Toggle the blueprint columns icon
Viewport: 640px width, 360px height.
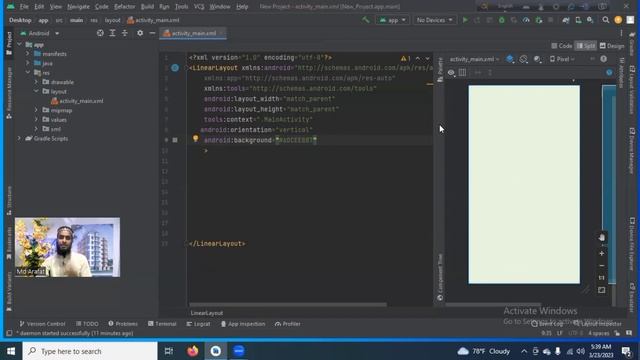click(462, 73)
